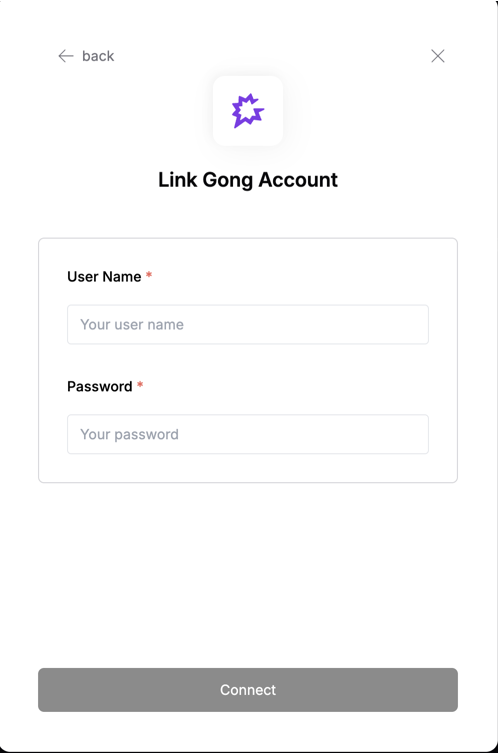Focus the "Your user name" input box
498x753 pixels.
click(248, 325)
